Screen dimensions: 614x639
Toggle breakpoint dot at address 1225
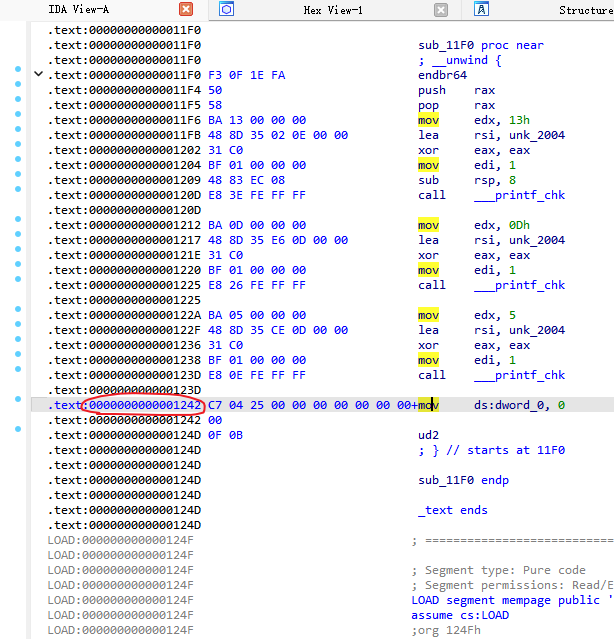[x=18, y=279]
